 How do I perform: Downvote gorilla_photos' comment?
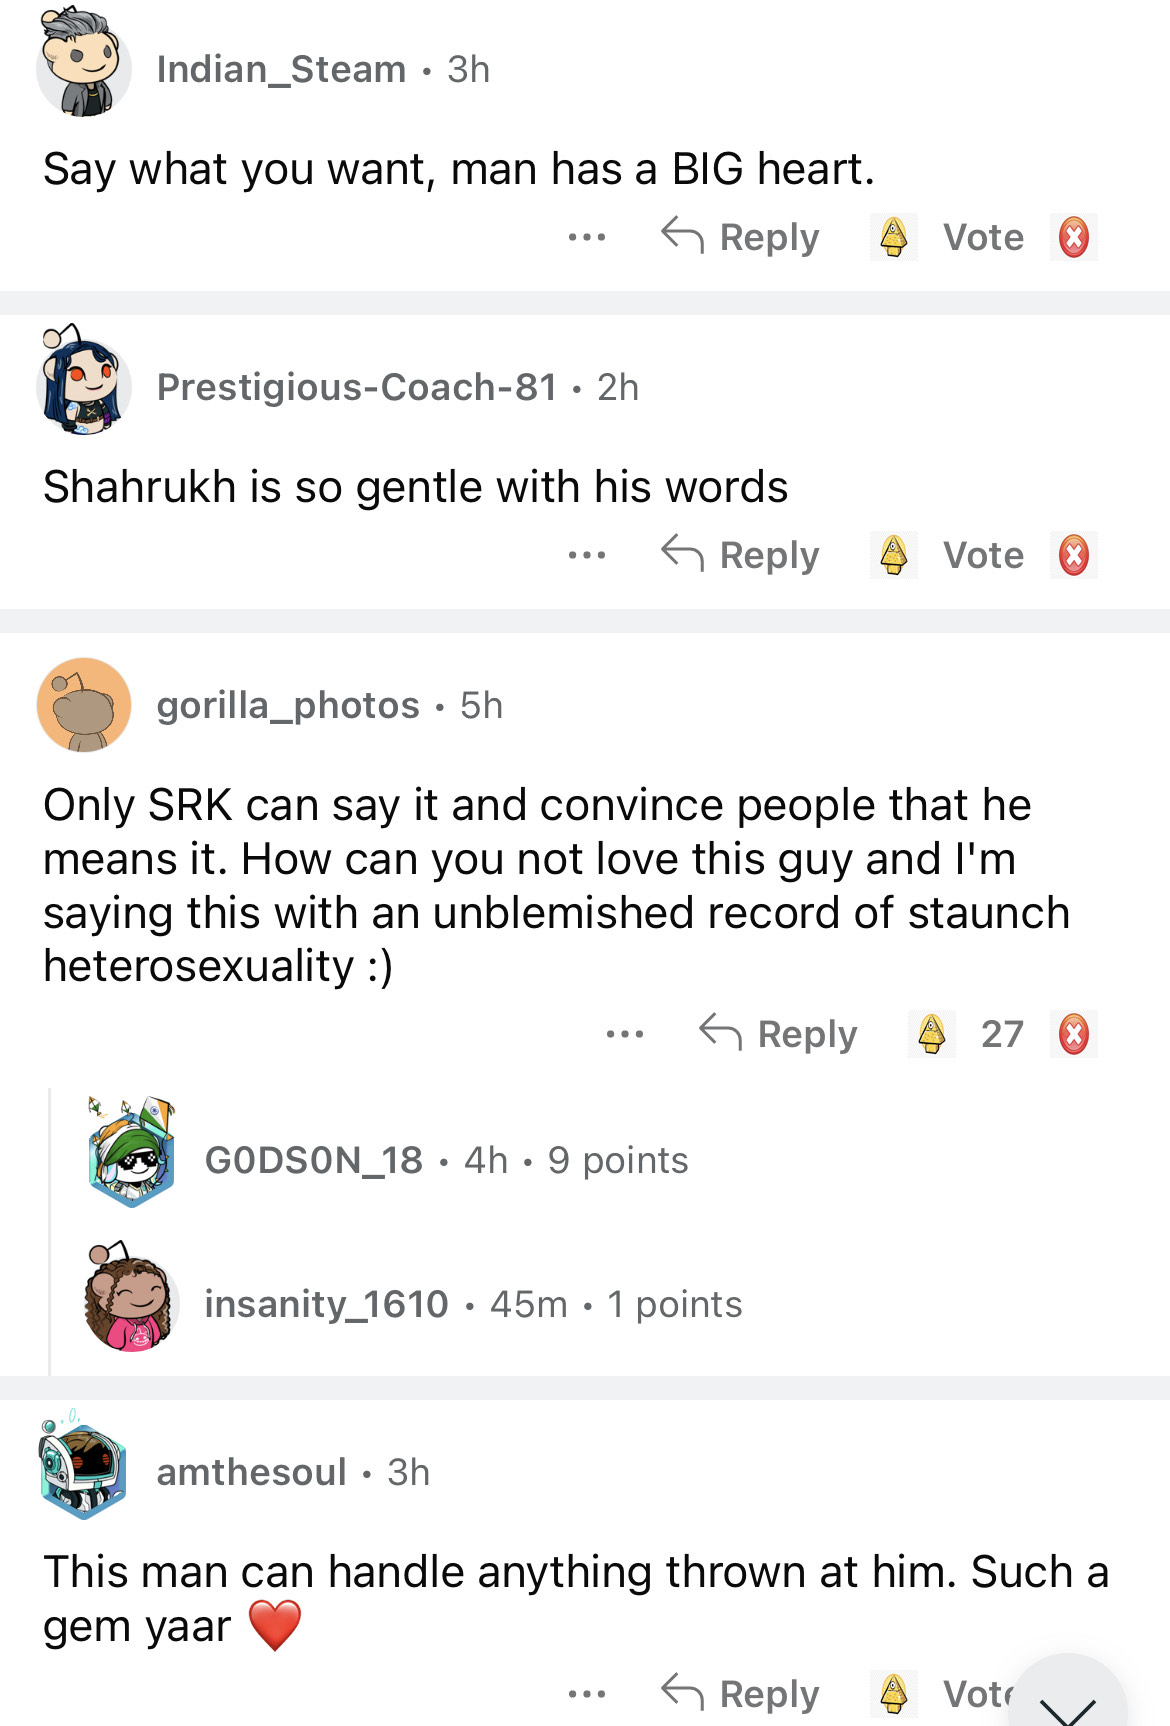[1073, 1034]
